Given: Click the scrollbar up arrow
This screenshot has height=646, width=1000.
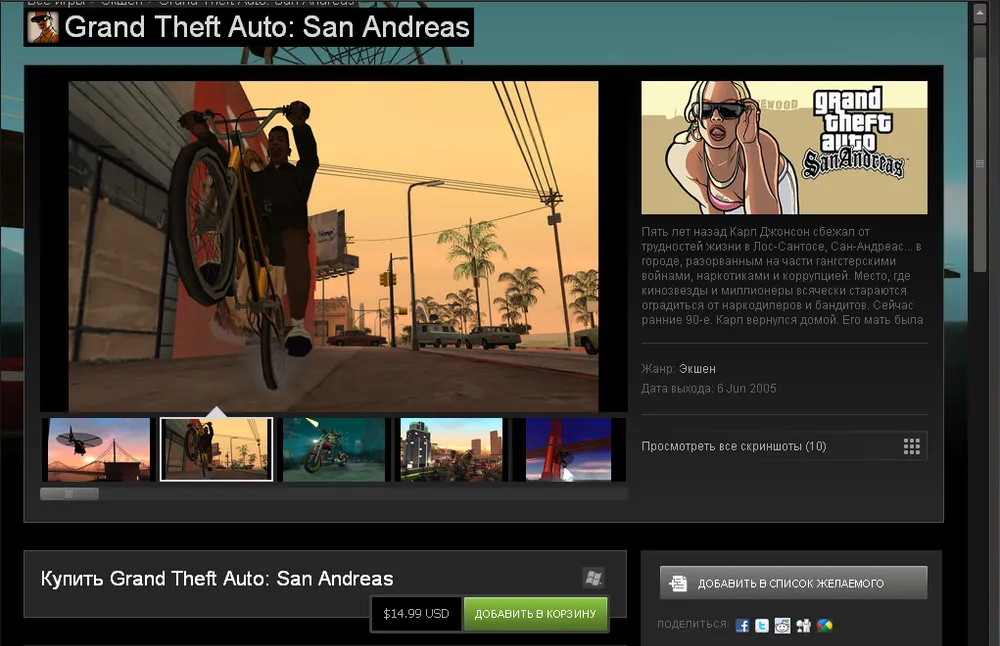Looking at the screenshot, I should 980,13.
